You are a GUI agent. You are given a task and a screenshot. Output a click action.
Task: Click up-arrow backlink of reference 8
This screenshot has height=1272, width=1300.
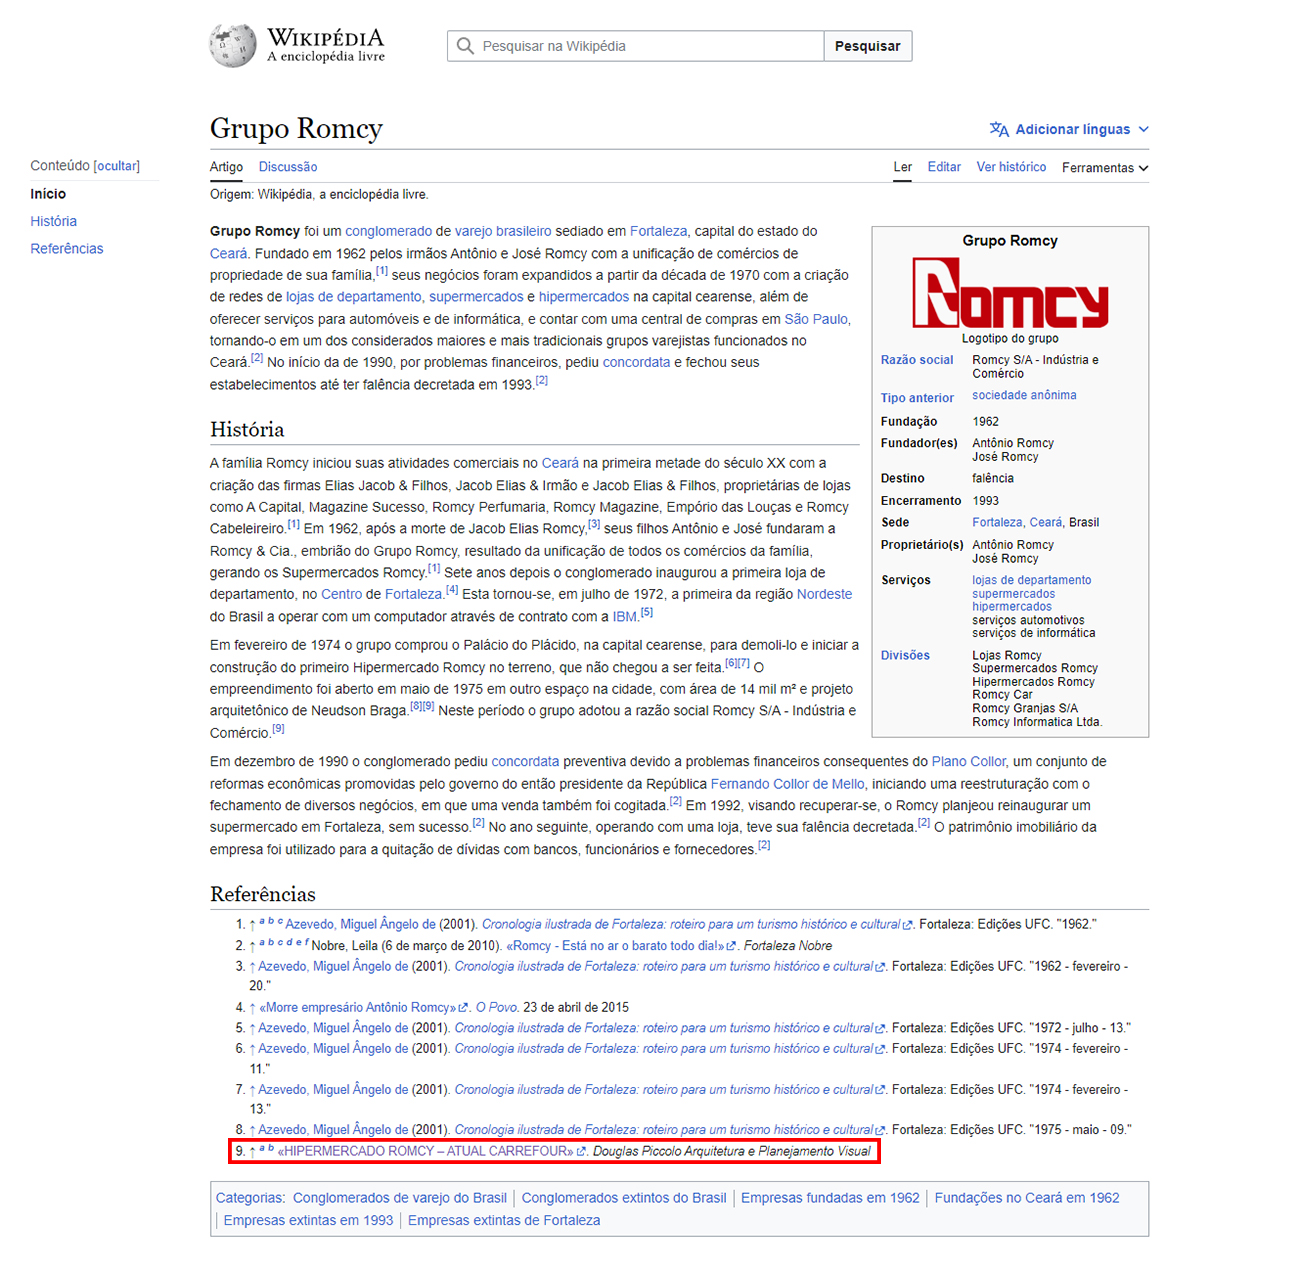point(253,1130)
